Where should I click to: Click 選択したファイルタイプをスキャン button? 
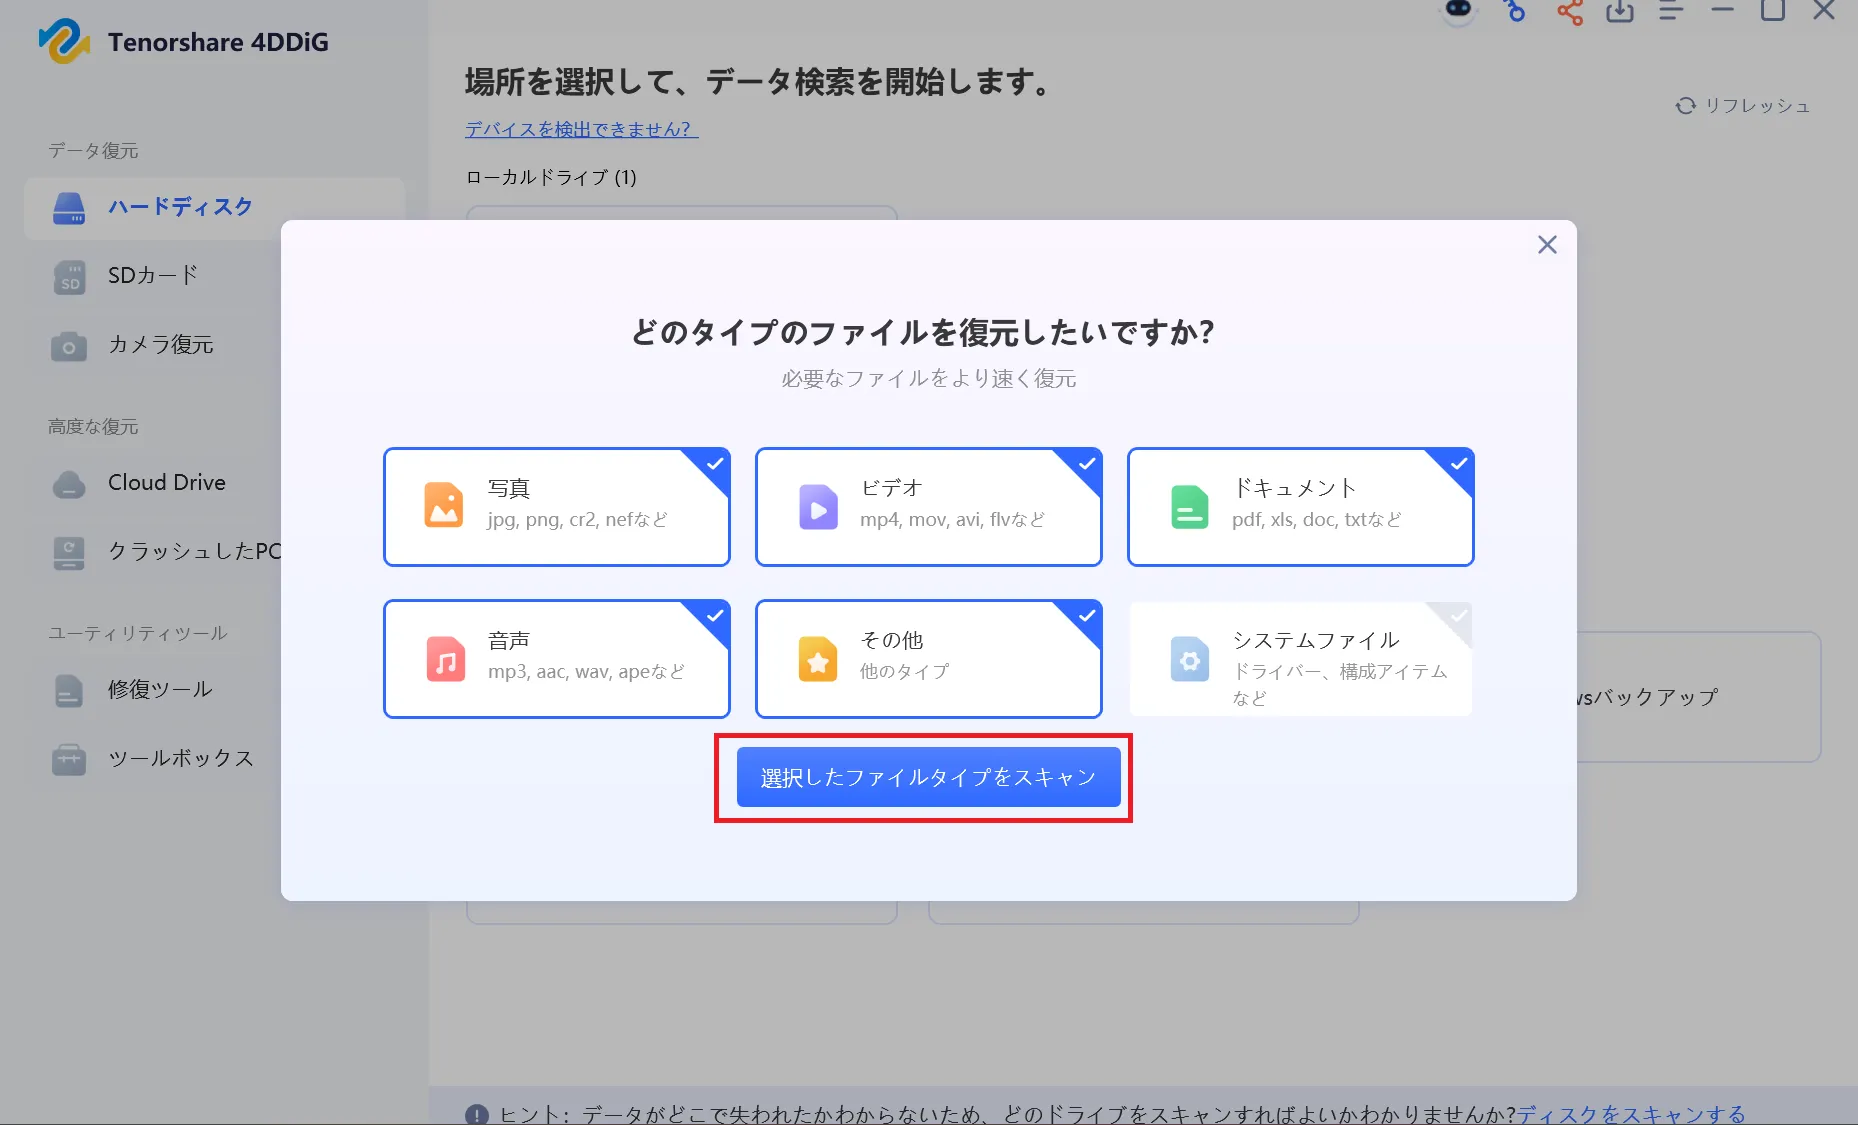927,777
